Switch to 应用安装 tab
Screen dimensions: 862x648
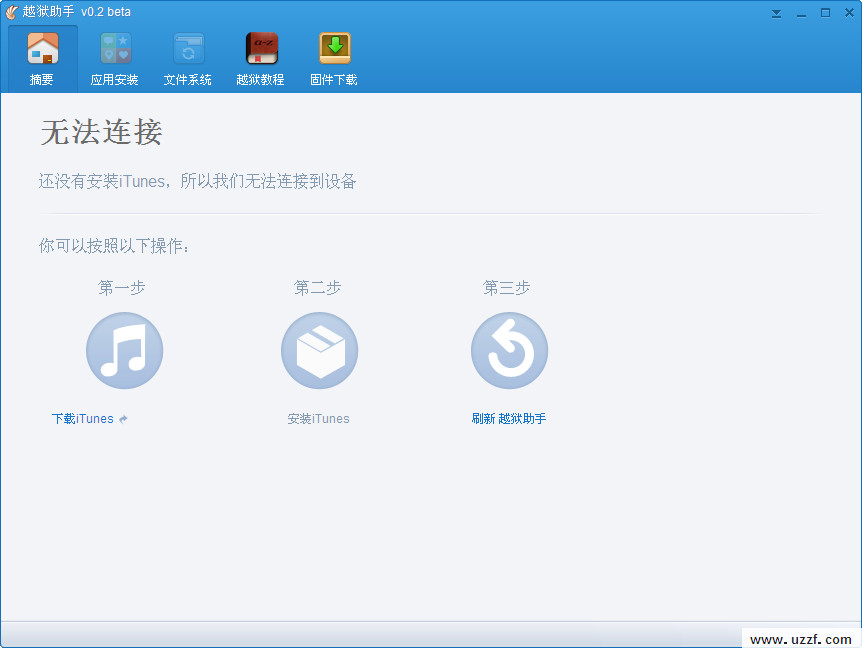click(114, 58)
